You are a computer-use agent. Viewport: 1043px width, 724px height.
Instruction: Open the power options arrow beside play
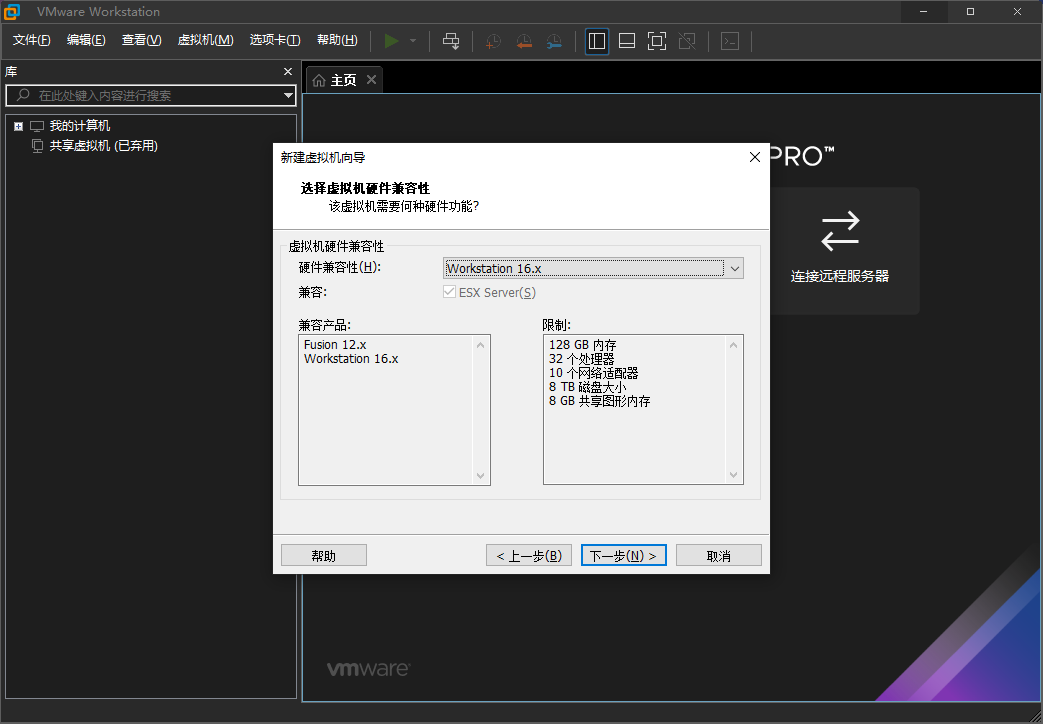coord(413,41)
